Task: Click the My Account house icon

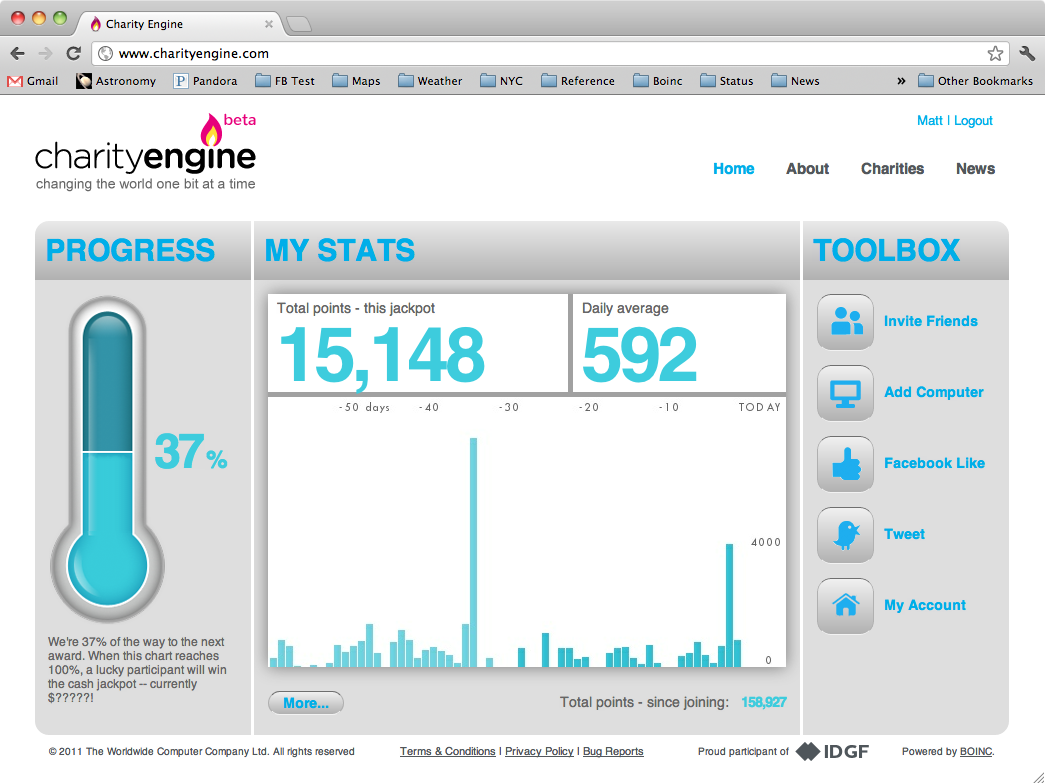Action: pos(845,605)
